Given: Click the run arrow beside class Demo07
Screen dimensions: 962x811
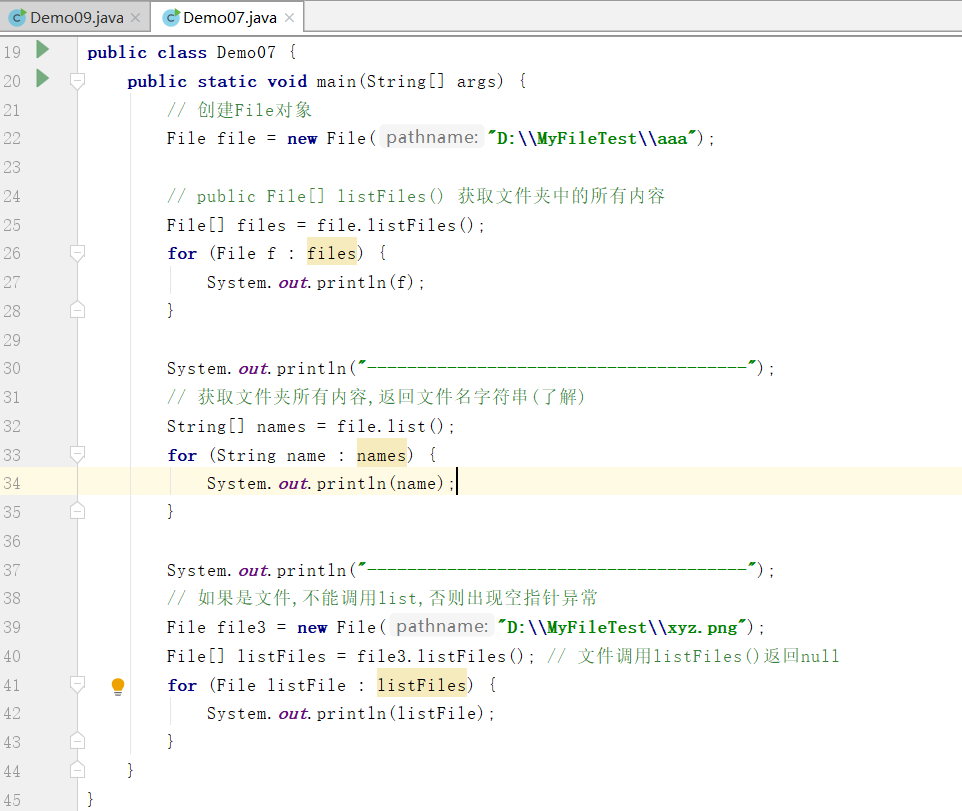Looking at the screenshot, I should point(42,50).
